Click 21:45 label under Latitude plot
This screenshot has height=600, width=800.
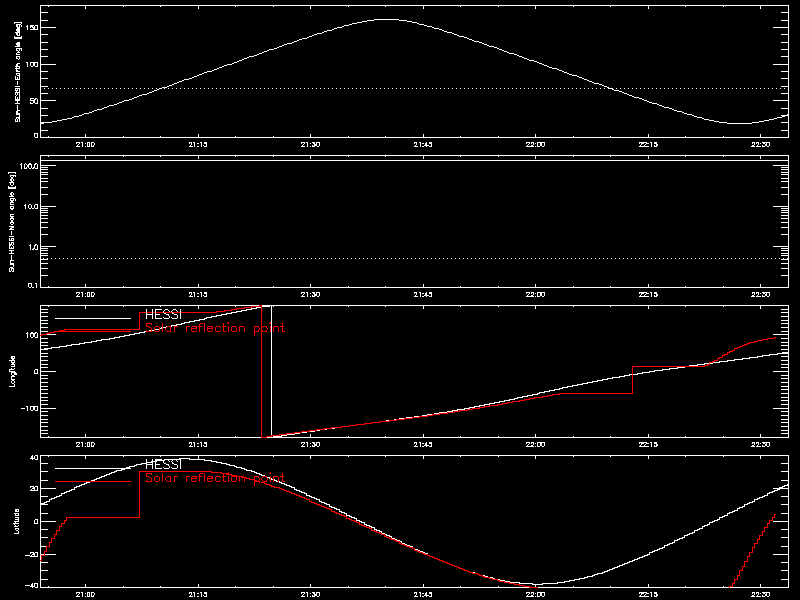click(423, 594)
